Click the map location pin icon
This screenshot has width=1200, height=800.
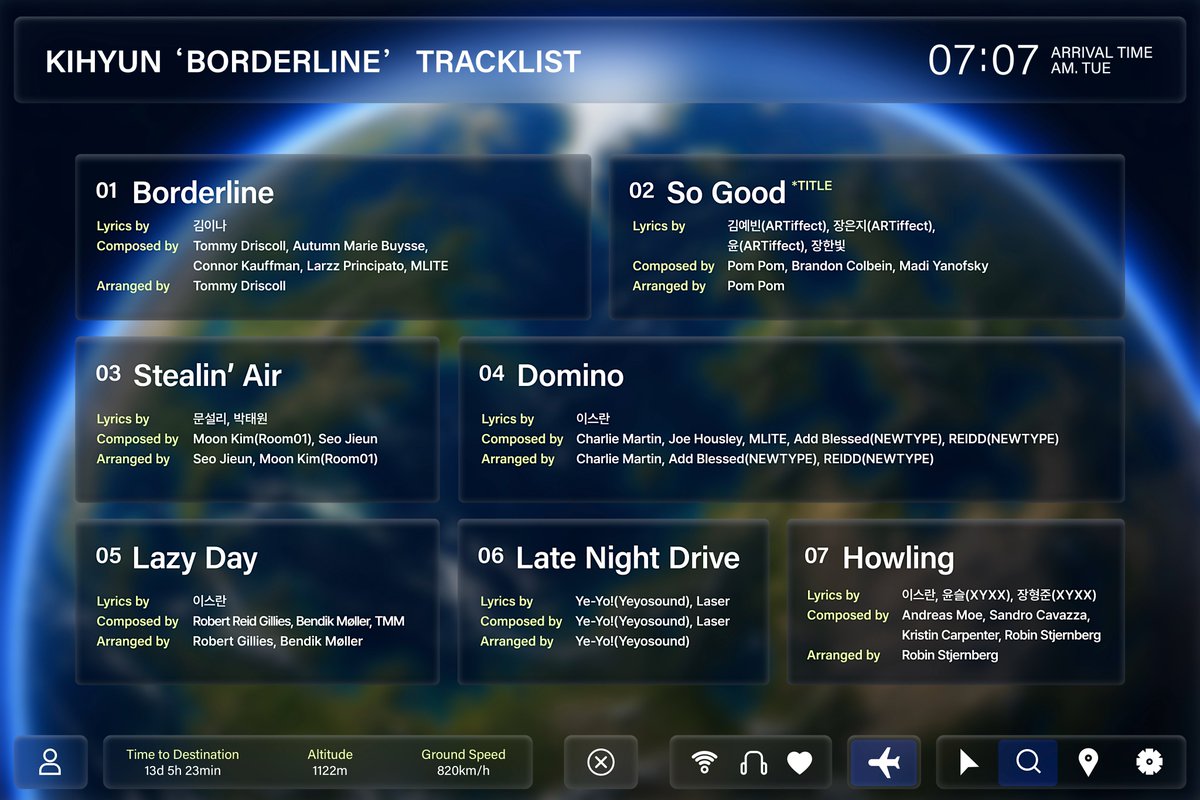click(x=1088, y=763)
